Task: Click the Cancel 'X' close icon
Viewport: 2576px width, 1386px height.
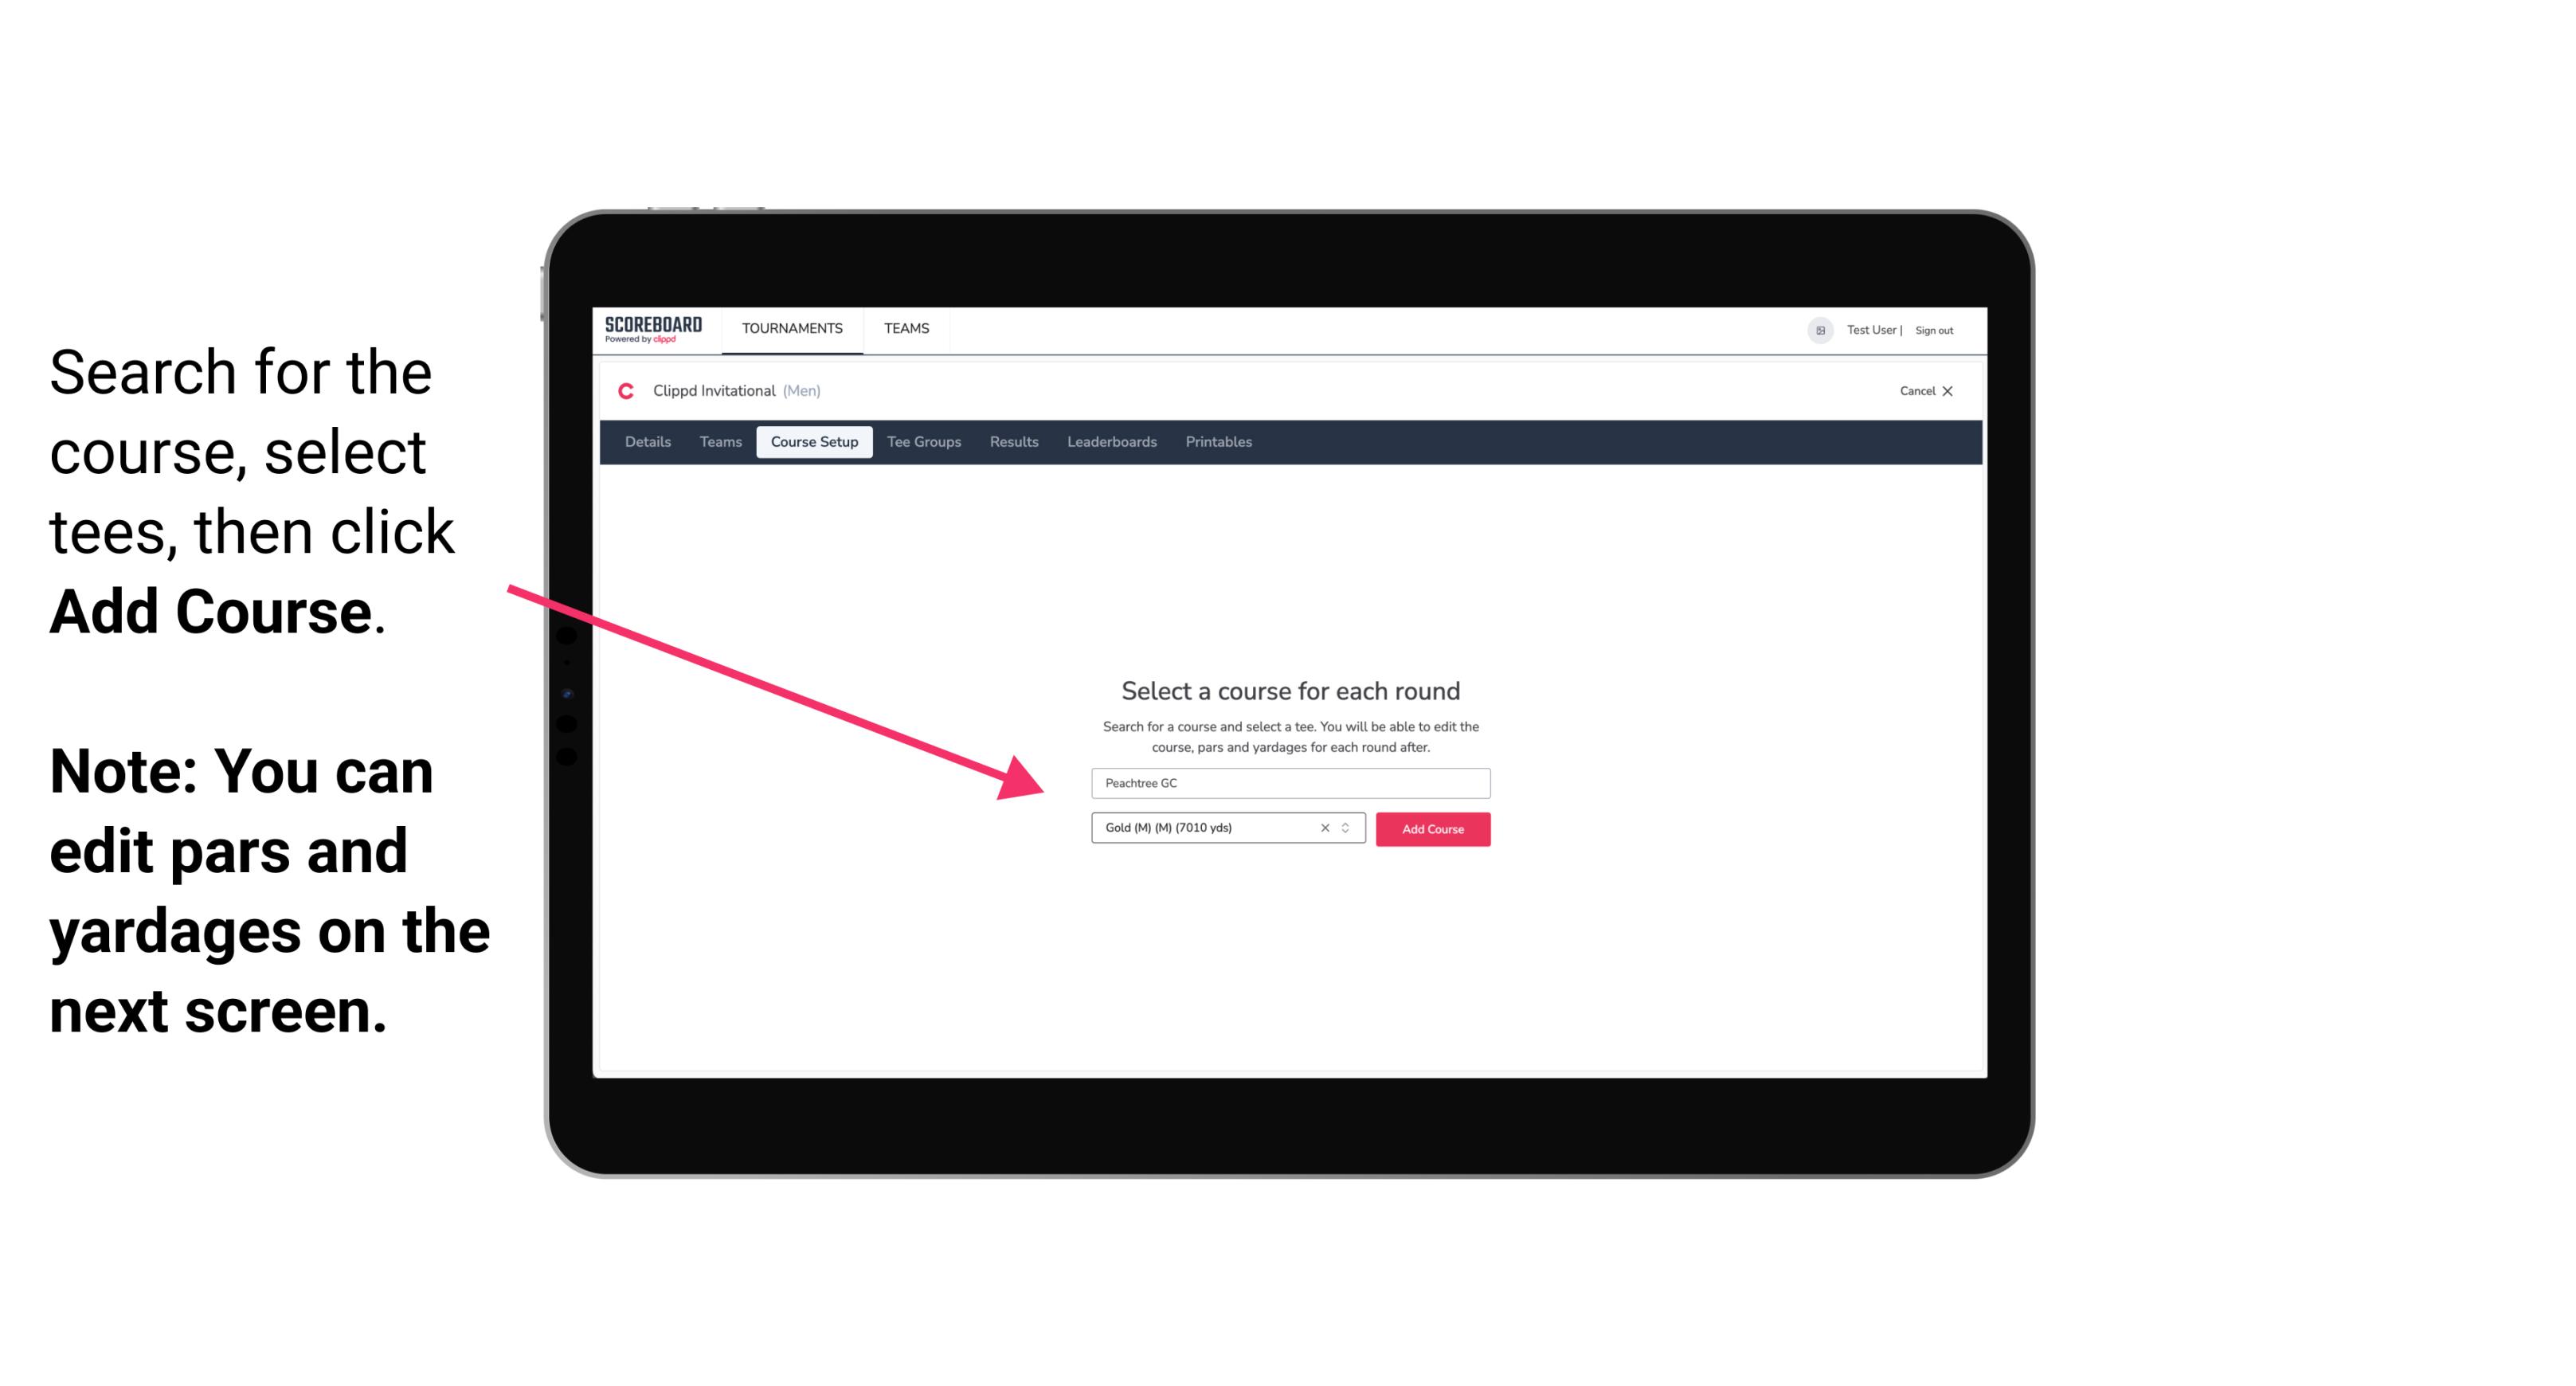Action: 1960,391
